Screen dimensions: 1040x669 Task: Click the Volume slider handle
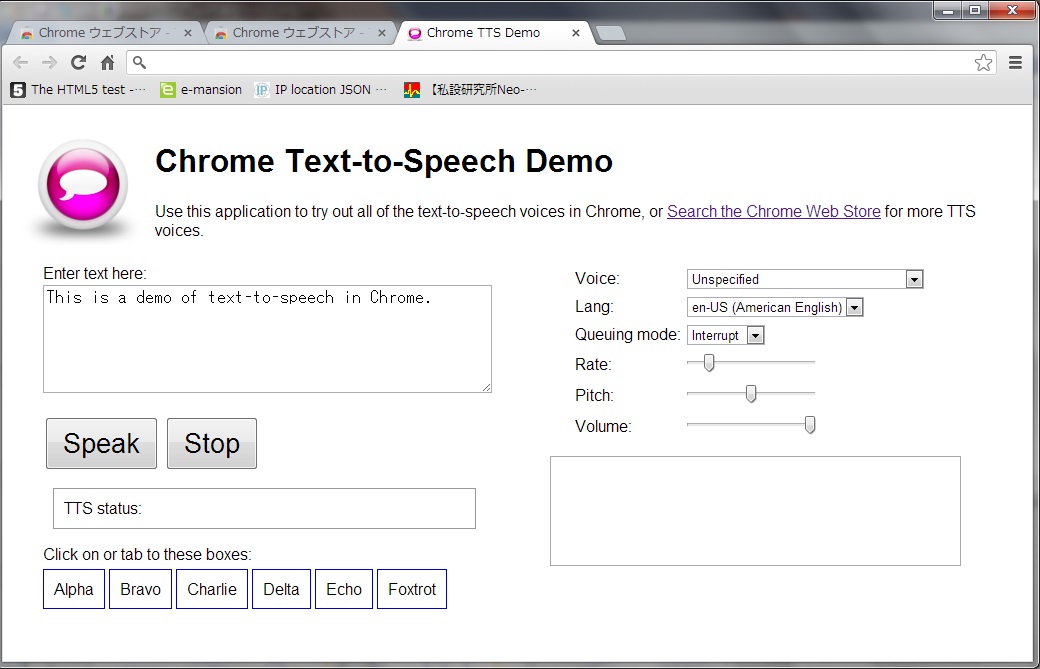[x=810, y=424]
